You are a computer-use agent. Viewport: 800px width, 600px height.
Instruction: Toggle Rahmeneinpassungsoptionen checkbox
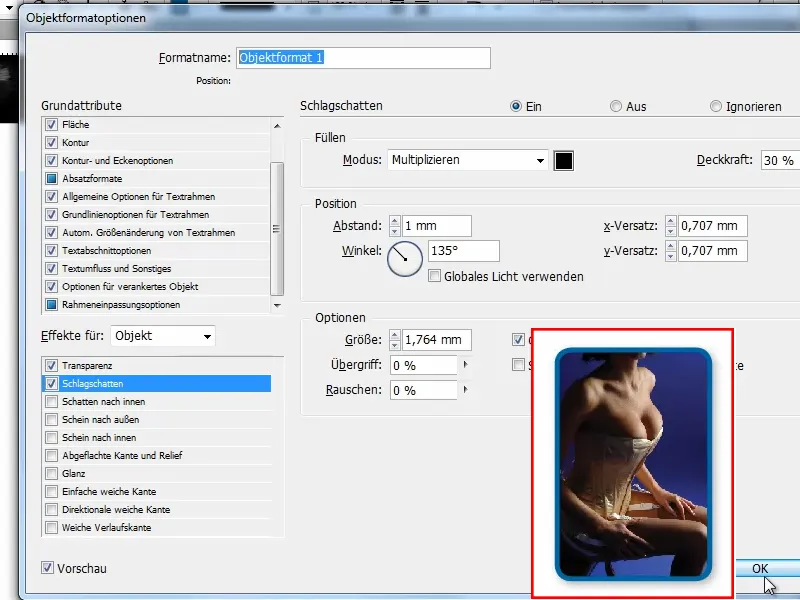[x=51, y=305]
